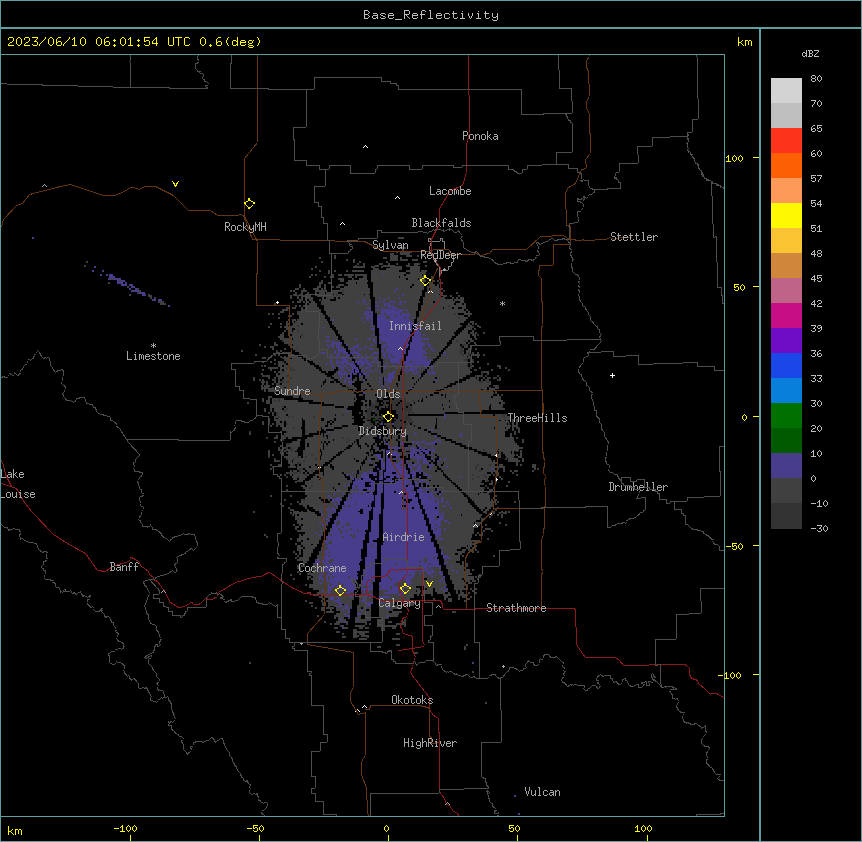Click the asterisk marker above Limestone
The height and width of the screenshot is (842, 862).
153,346
